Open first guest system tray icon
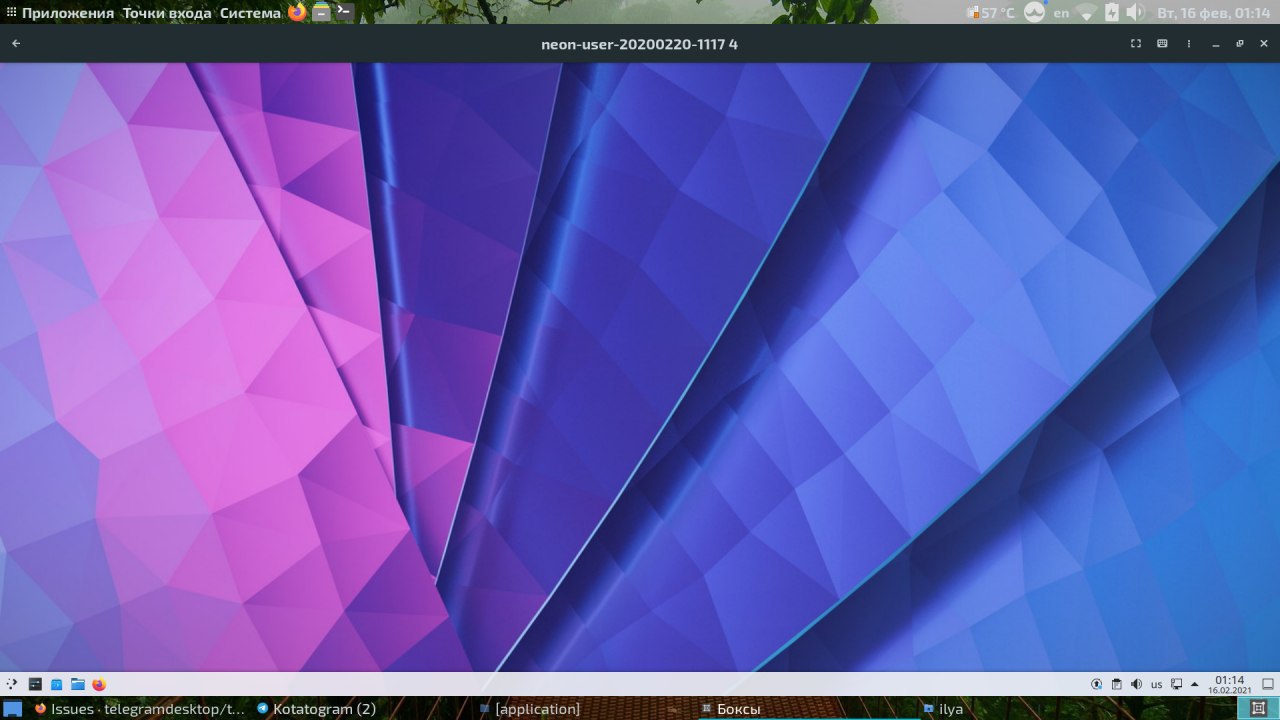Screen dimensions: 1280x720 (x=1097, y=684)
